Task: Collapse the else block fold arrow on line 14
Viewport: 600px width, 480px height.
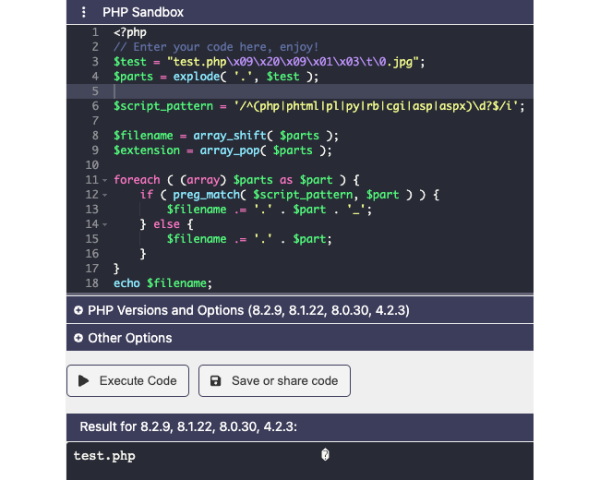Action: point(104,224)
